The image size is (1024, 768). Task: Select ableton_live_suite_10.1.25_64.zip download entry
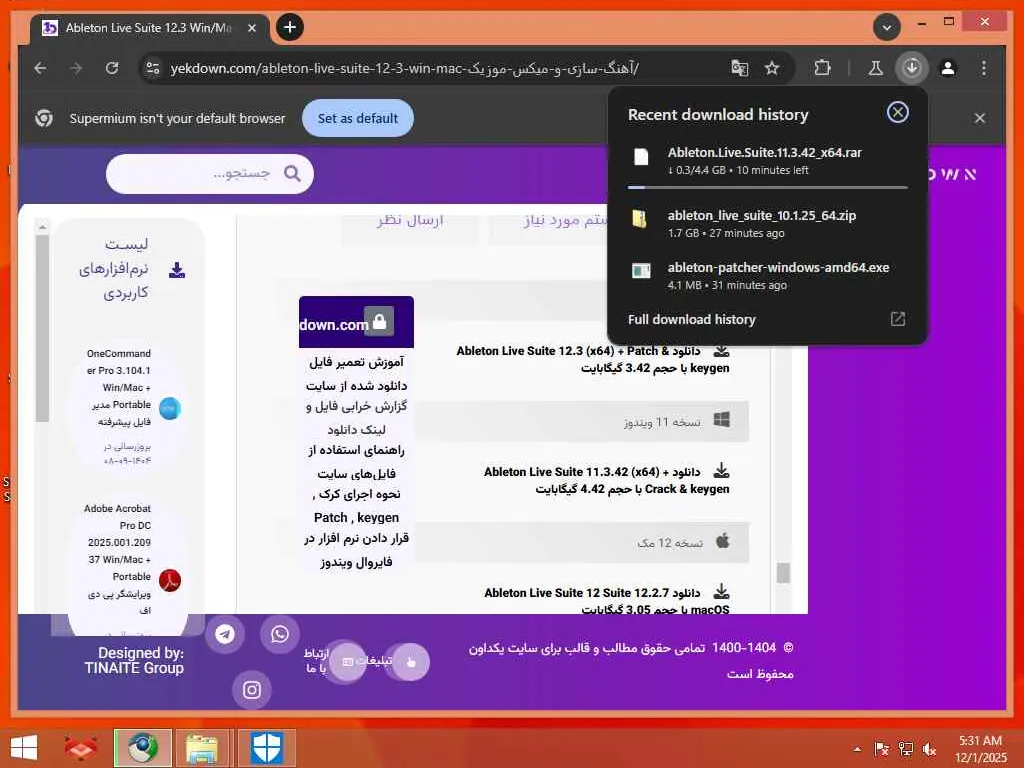767,223
